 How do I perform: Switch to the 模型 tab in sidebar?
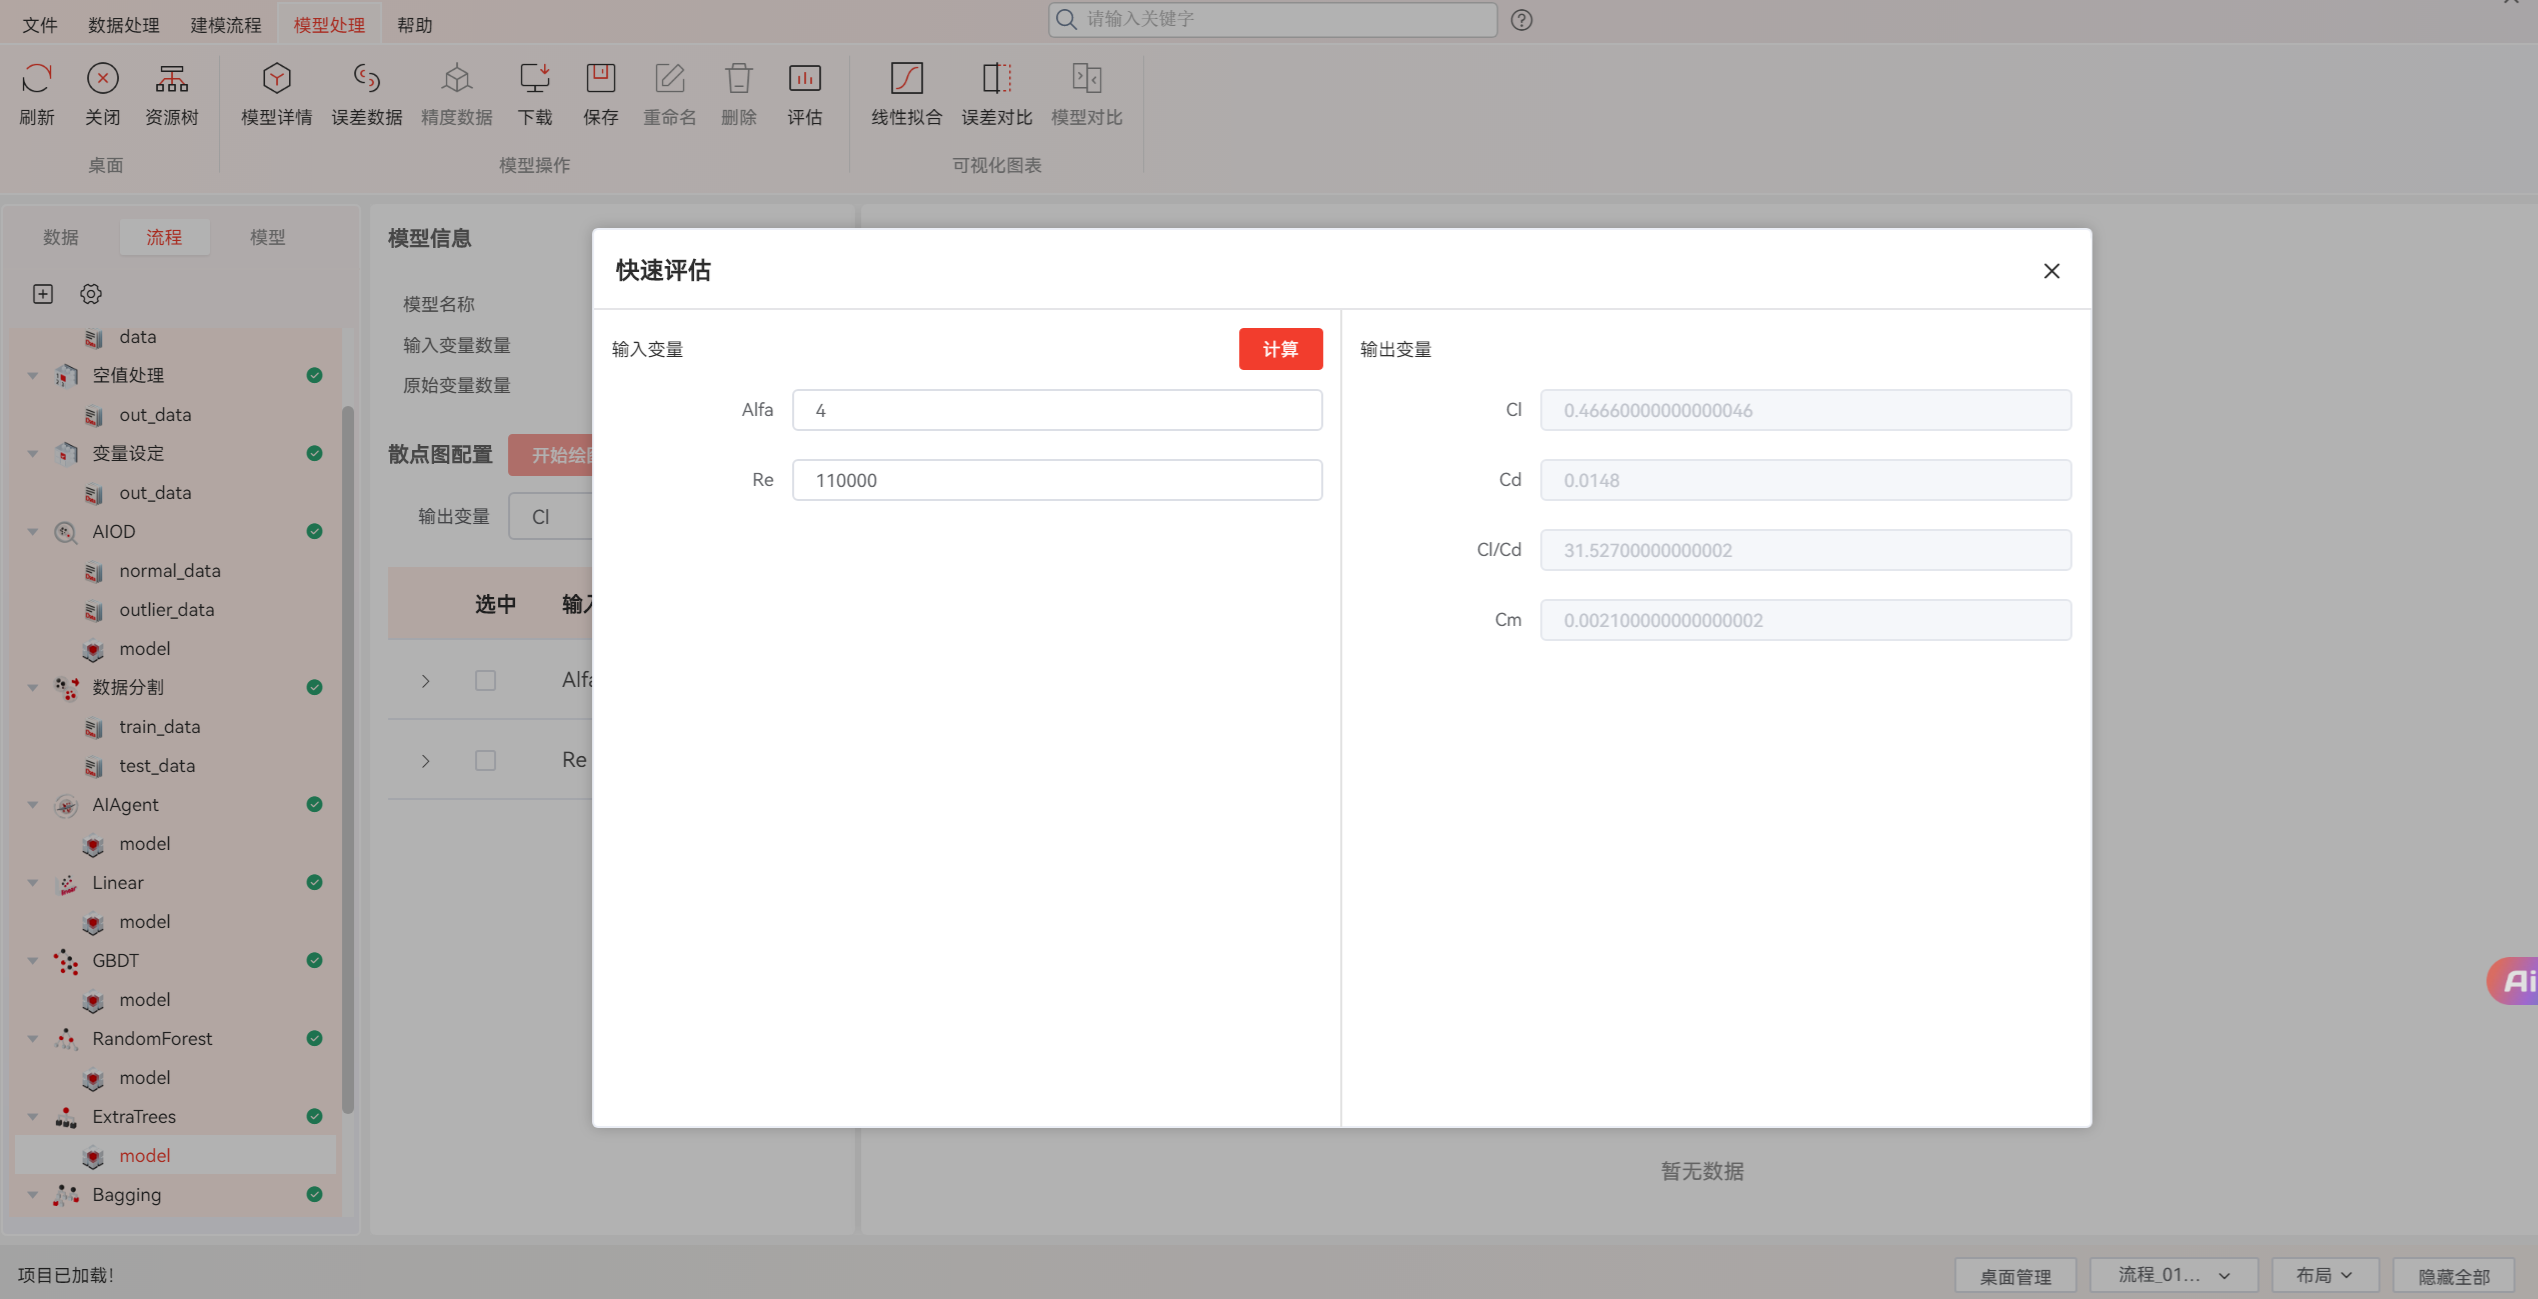267,237
